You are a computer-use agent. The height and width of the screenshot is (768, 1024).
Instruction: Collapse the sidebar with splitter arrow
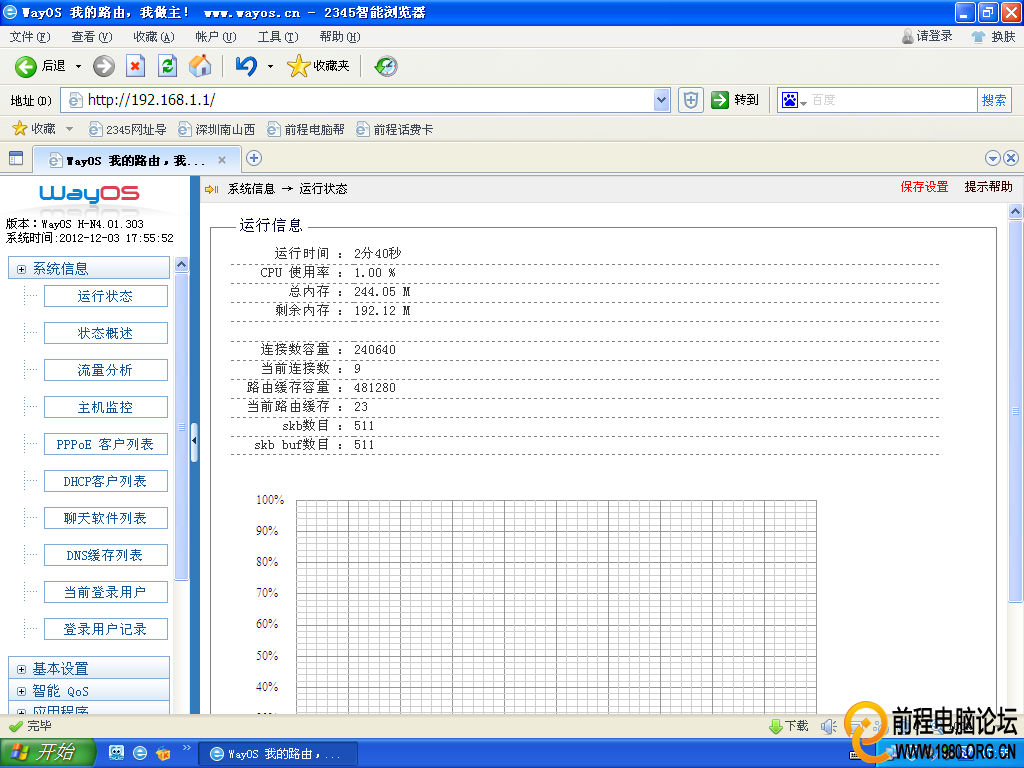tap(194, 441)
